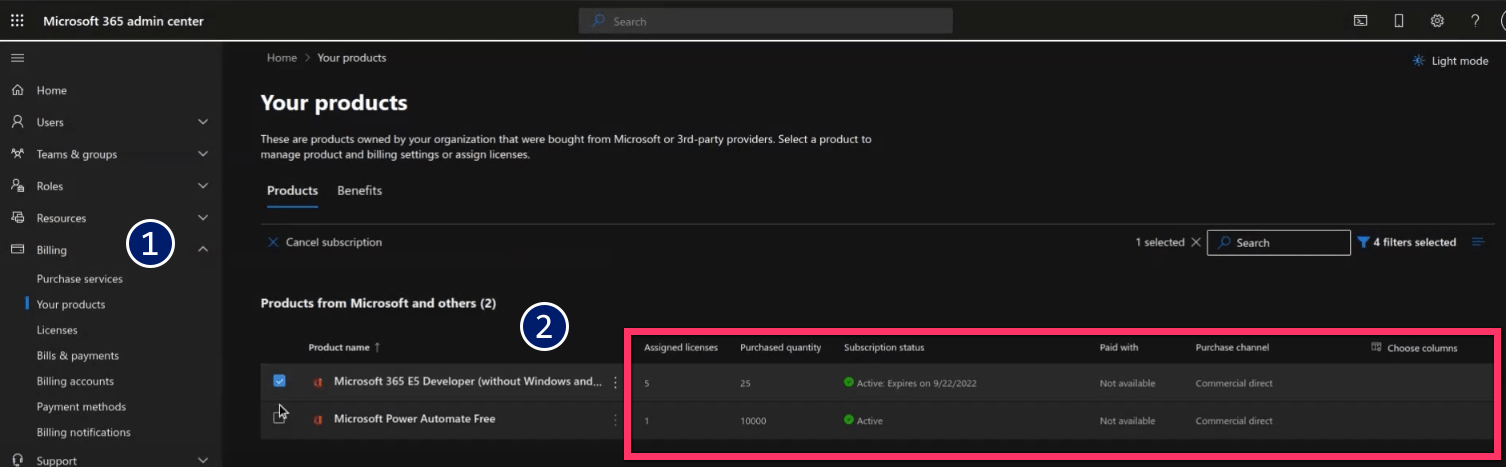
Task: Open Billing accounts page
Action: 75,381
